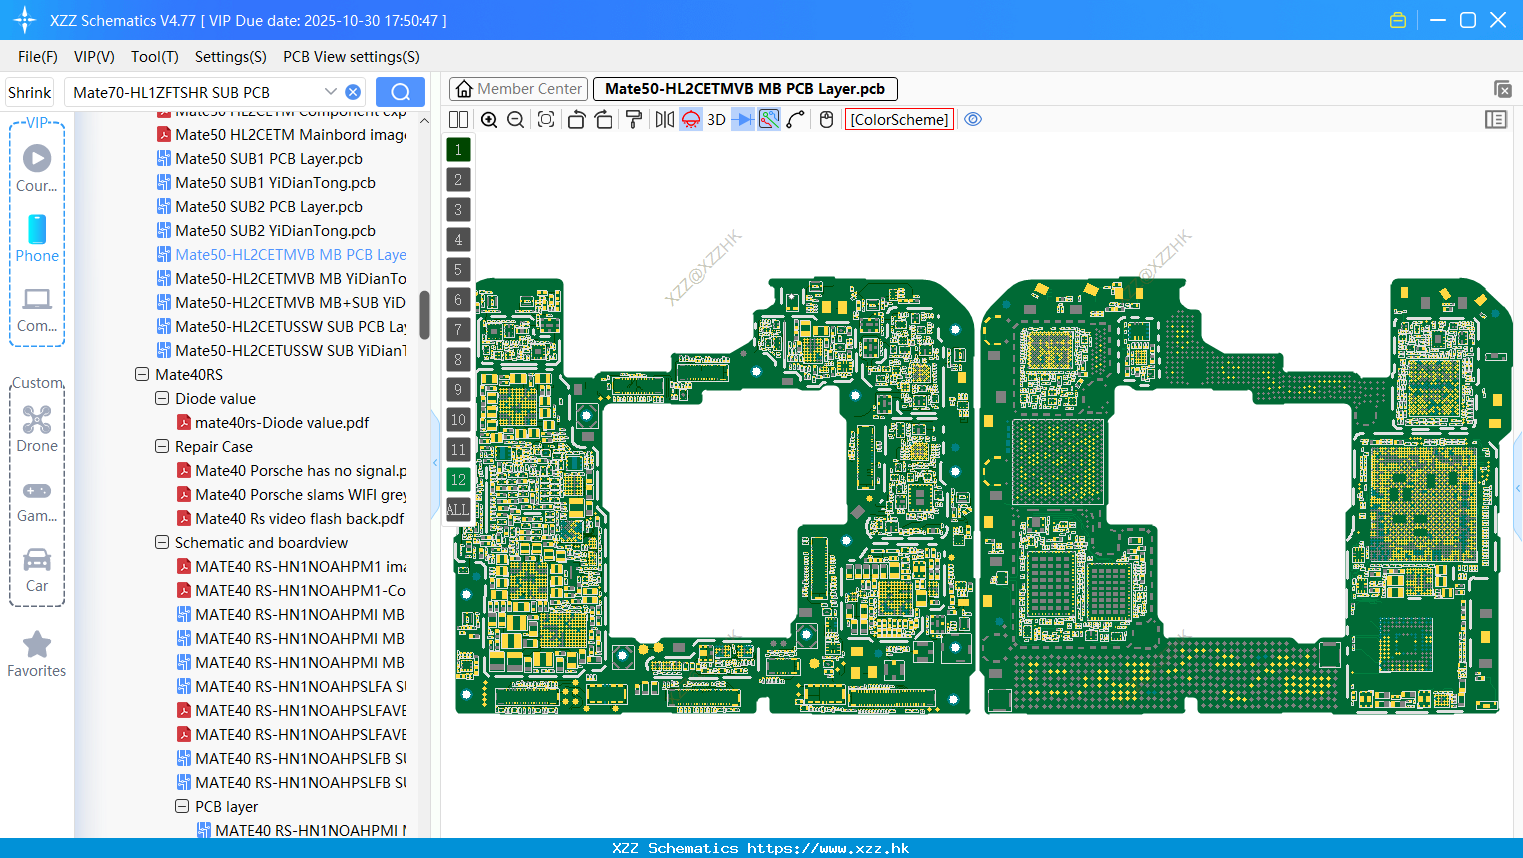Collapse the Repair Case folder

(x=162, y=446)
